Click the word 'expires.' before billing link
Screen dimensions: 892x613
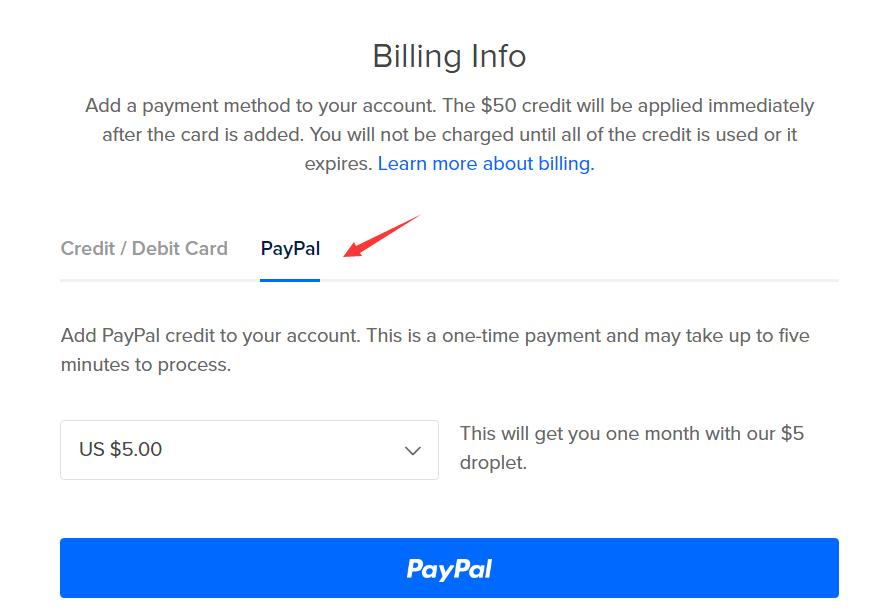(x=338, y=164)
